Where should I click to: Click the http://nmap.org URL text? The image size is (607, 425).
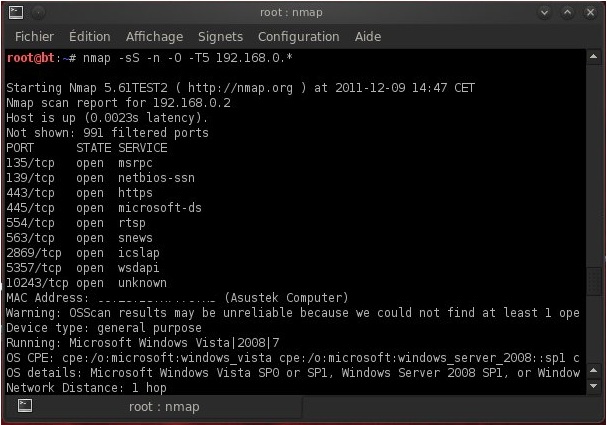click(240, 88)
